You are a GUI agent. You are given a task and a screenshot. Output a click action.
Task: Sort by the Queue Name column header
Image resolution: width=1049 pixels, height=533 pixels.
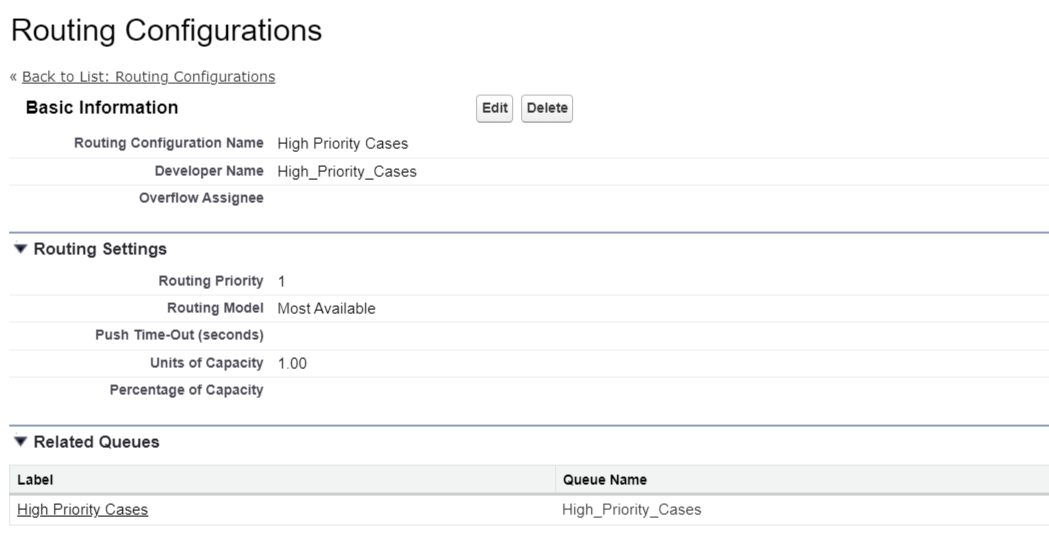tap(605, 479)
